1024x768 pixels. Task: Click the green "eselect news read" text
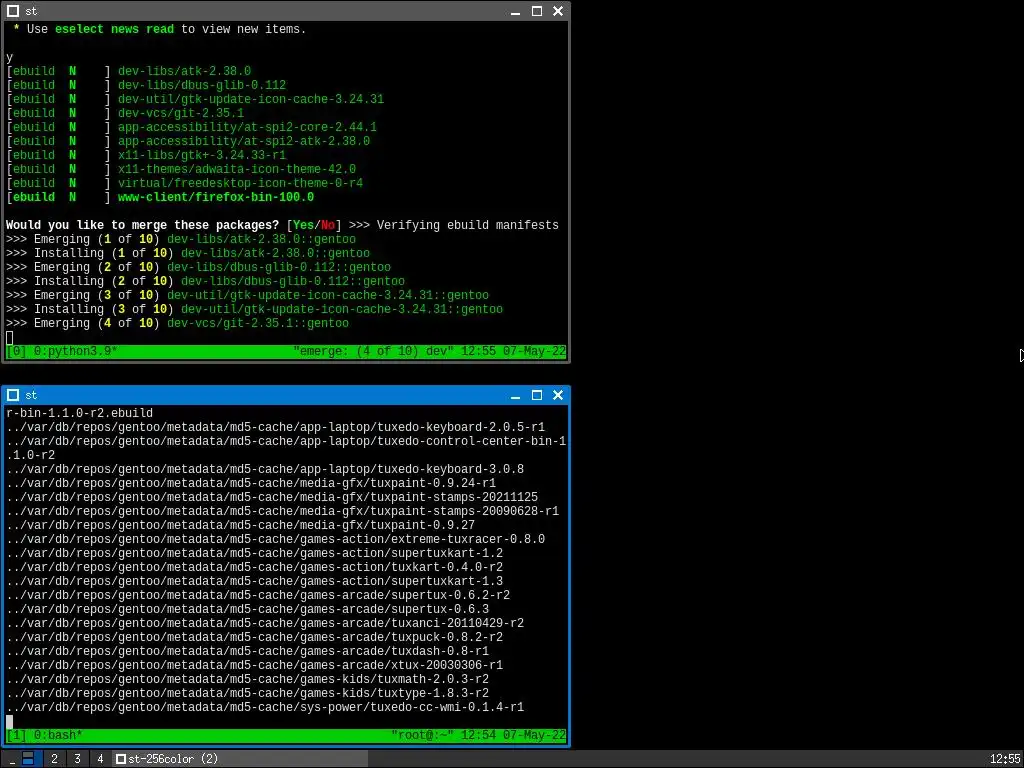click(x=114, y=29)
